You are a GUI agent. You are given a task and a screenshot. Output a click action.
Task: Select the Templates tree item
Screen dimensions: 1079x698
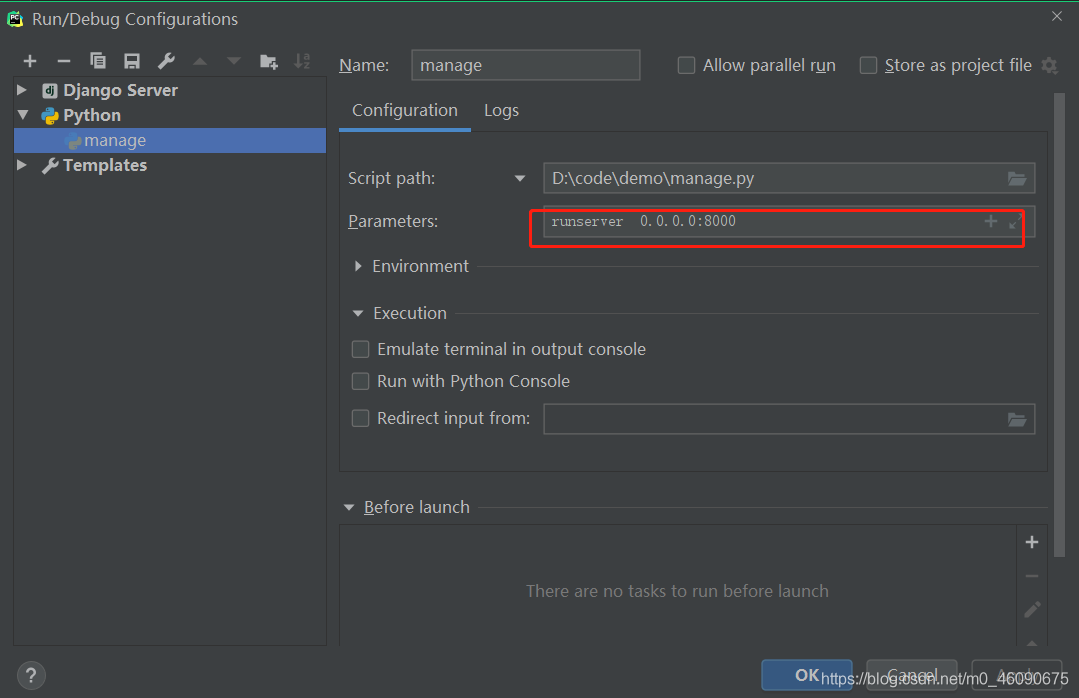coord(105,165)
